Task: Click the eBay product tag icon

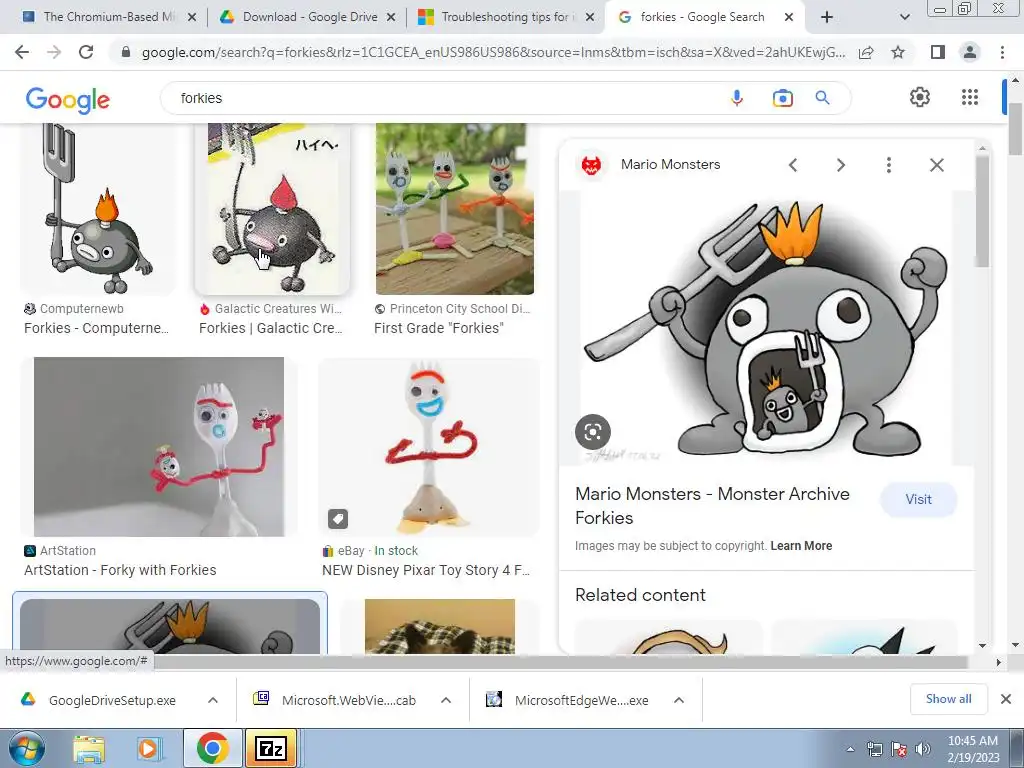Action: pos(338,519)
